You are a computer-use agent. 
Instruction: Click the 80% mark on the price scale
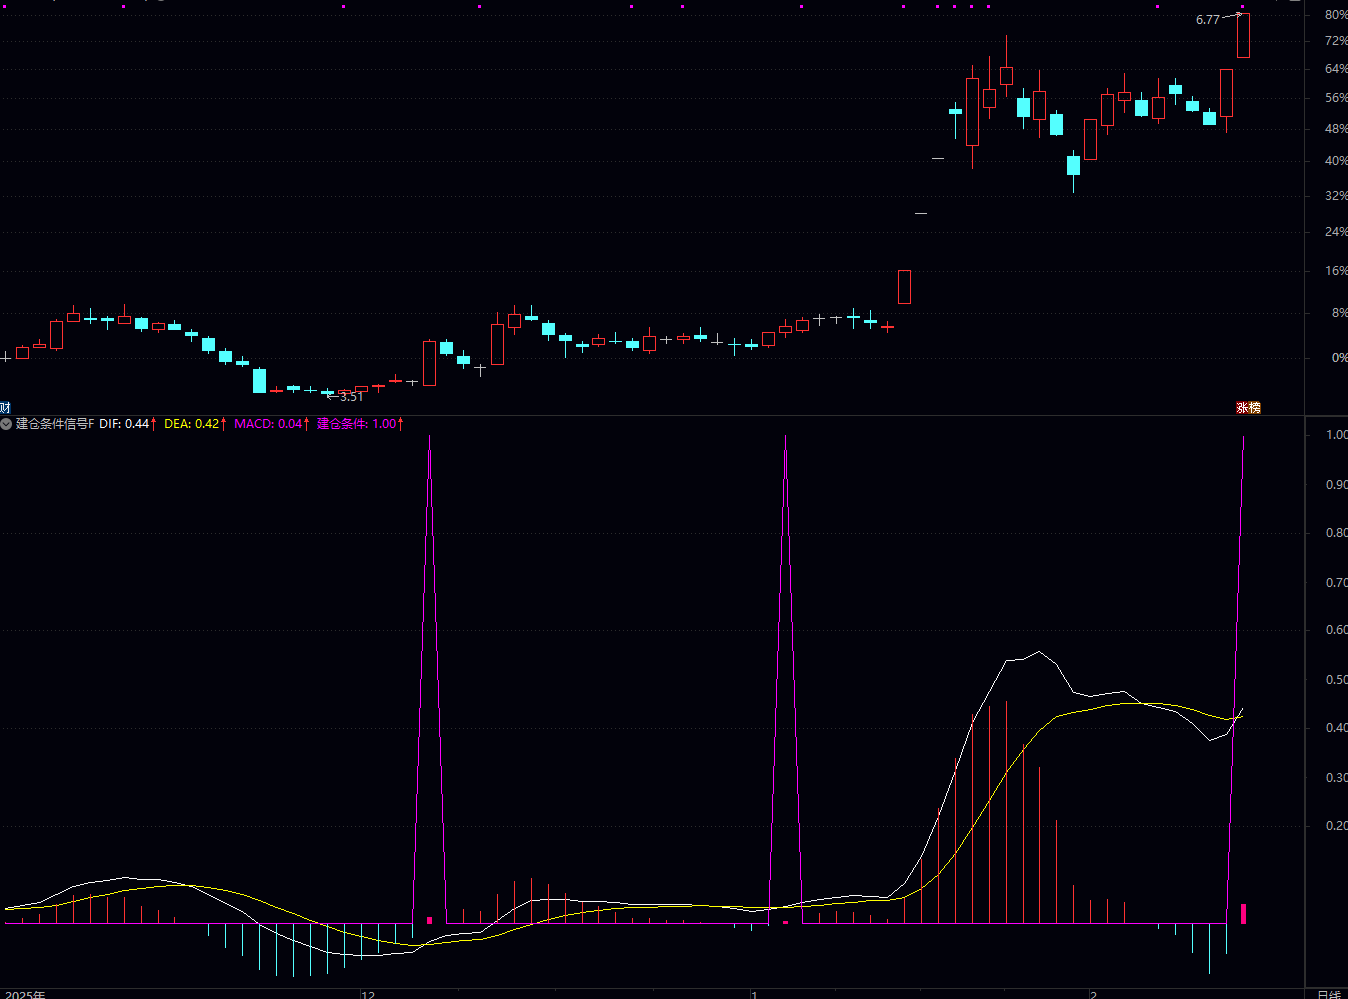point(1336,15)
